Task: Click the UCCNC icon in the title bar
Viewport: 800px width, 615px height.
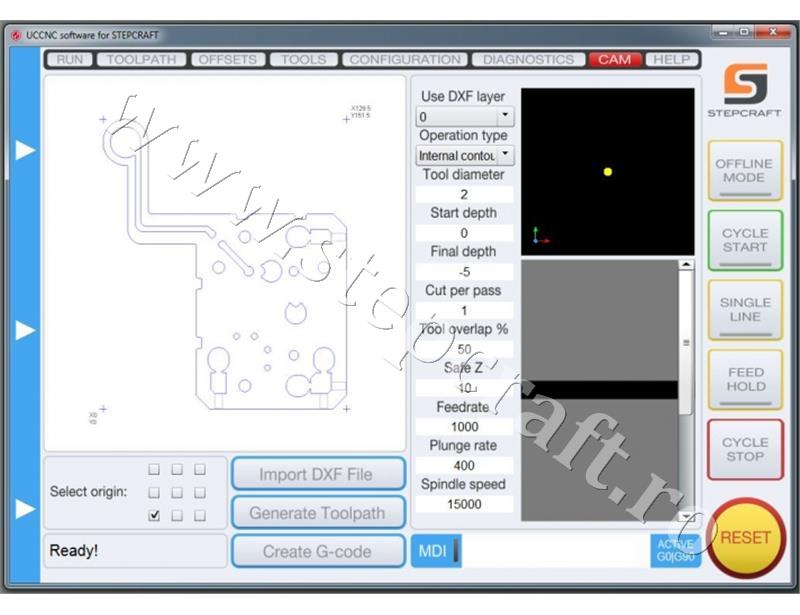Action: click(17, 33)
